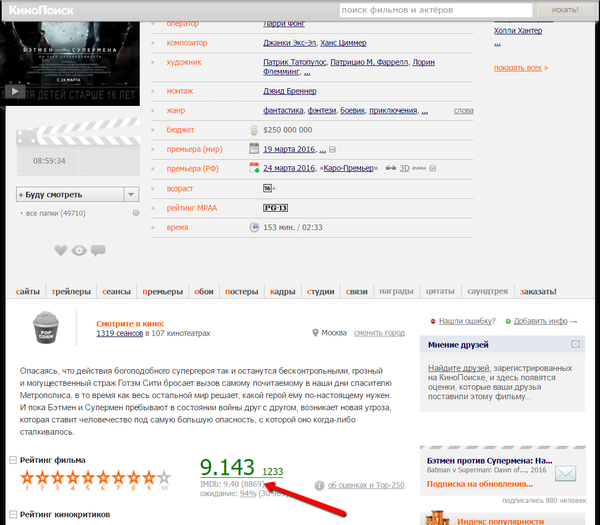The height and width of the screenshot is (525, 600).
Task: Click the 16+ age rating icon
Action: click(269, 188)
